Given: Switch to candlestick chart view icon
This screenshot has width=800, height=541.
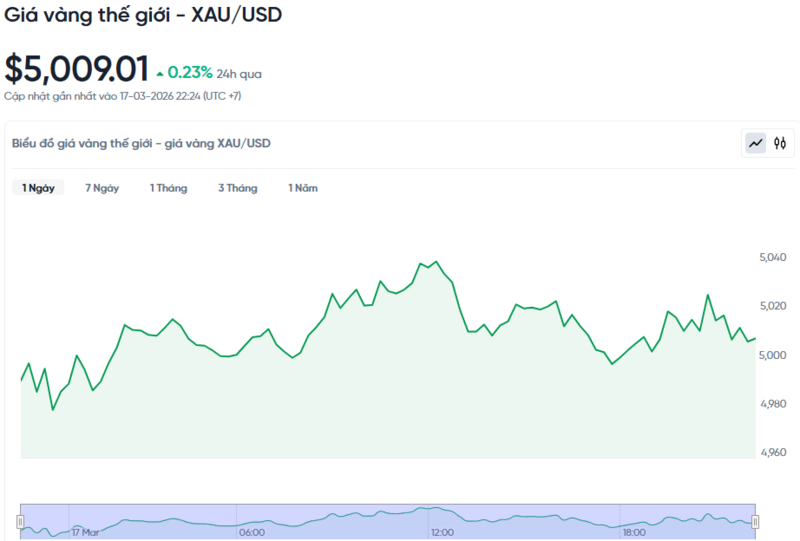Looking at the screenshot, I should (780, 144).
